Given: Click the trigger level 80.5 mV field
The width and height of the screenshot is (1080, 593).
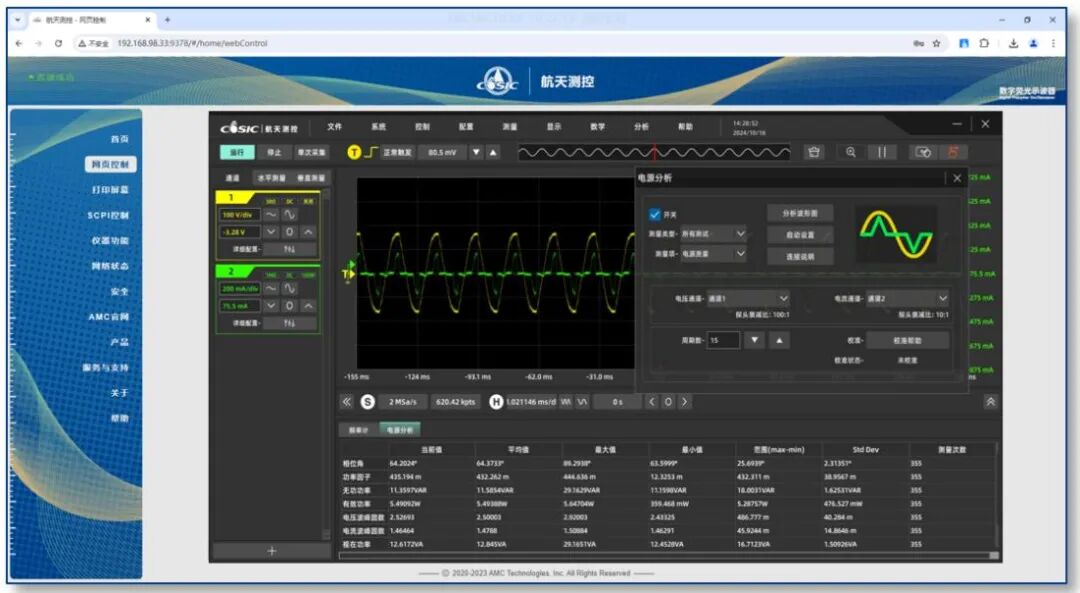Looking at the screenshot, I should pos(442,152).
